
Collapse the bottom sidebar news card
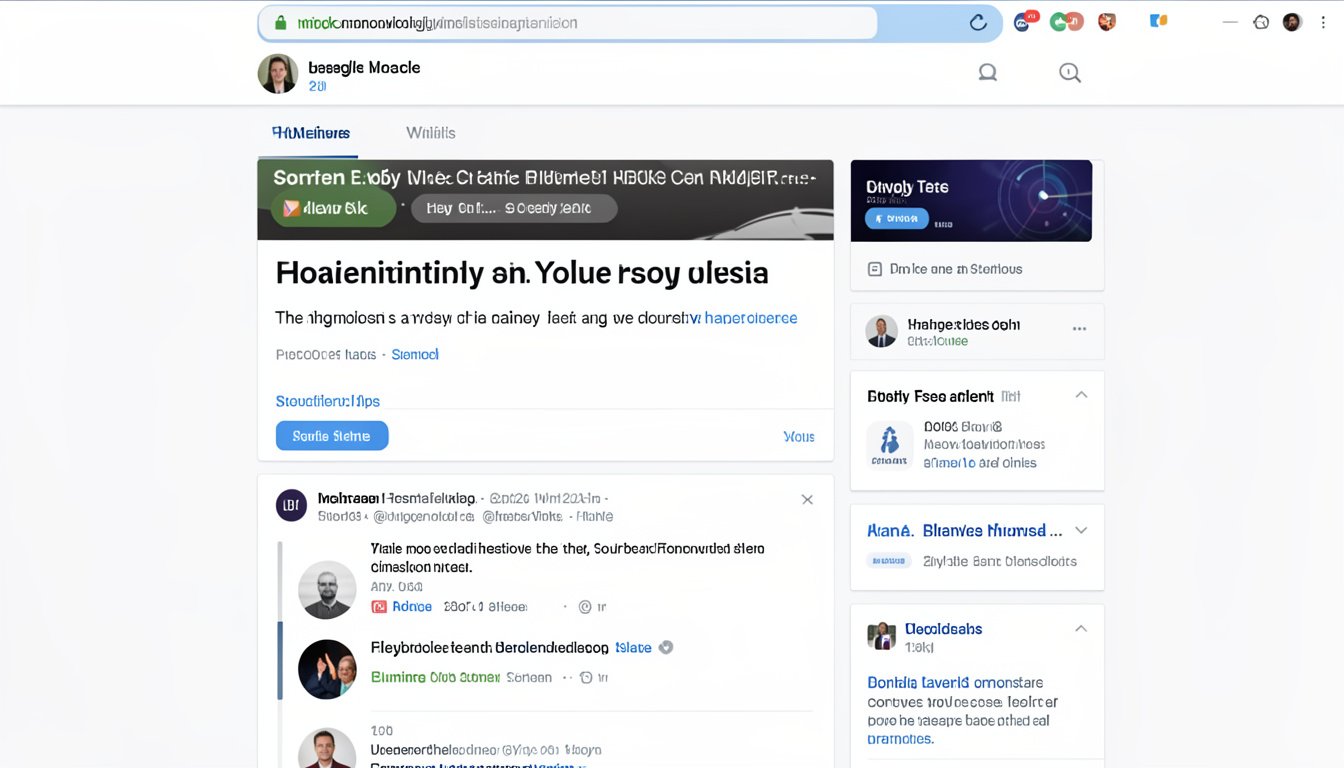(1081, 628)
